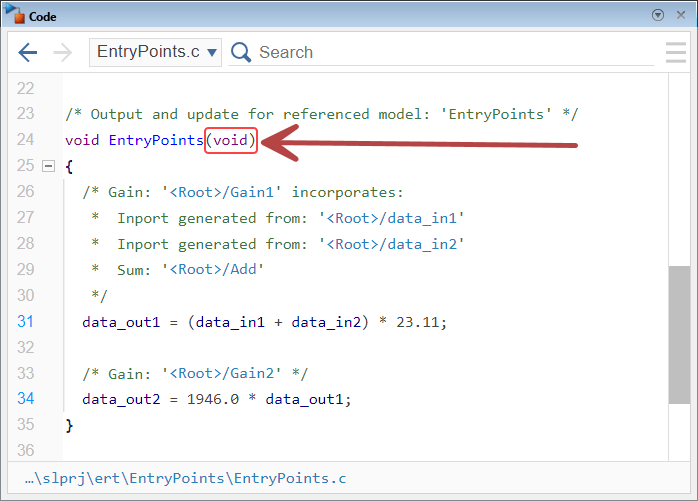Open the hamburger options menu
The image size is (698, 501).
pos(676,53)
